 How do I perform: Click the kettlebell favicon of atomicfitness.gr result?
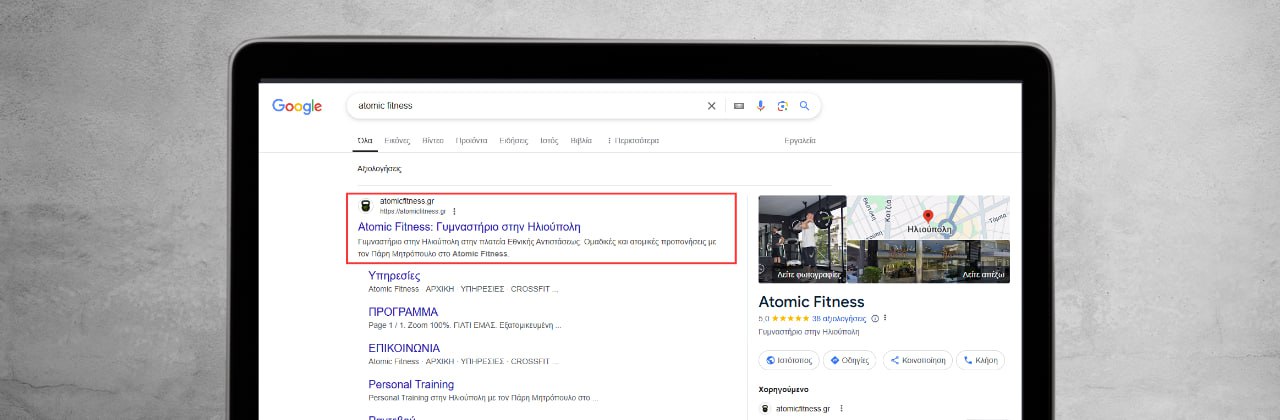pyautogui.click(x=365, y=206)
